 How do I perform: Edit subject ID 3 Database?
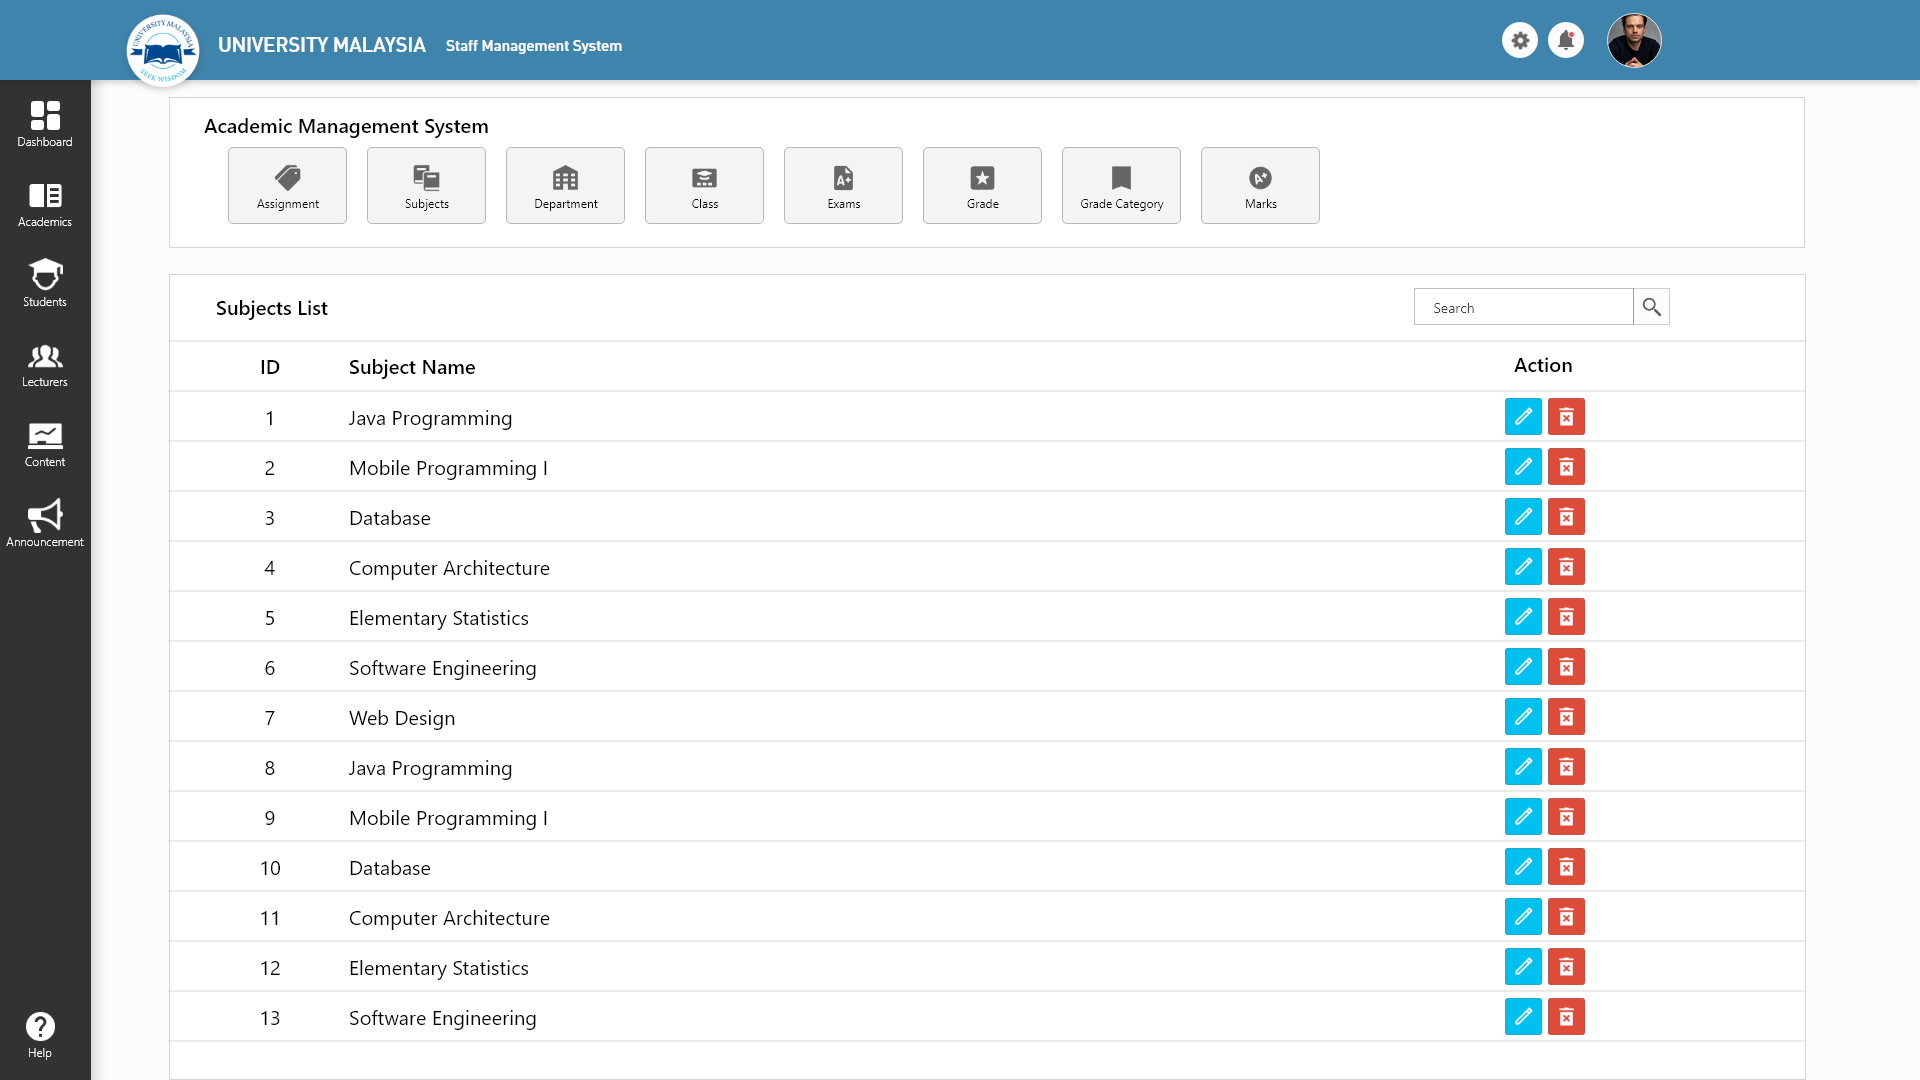tap(1523, 517)
